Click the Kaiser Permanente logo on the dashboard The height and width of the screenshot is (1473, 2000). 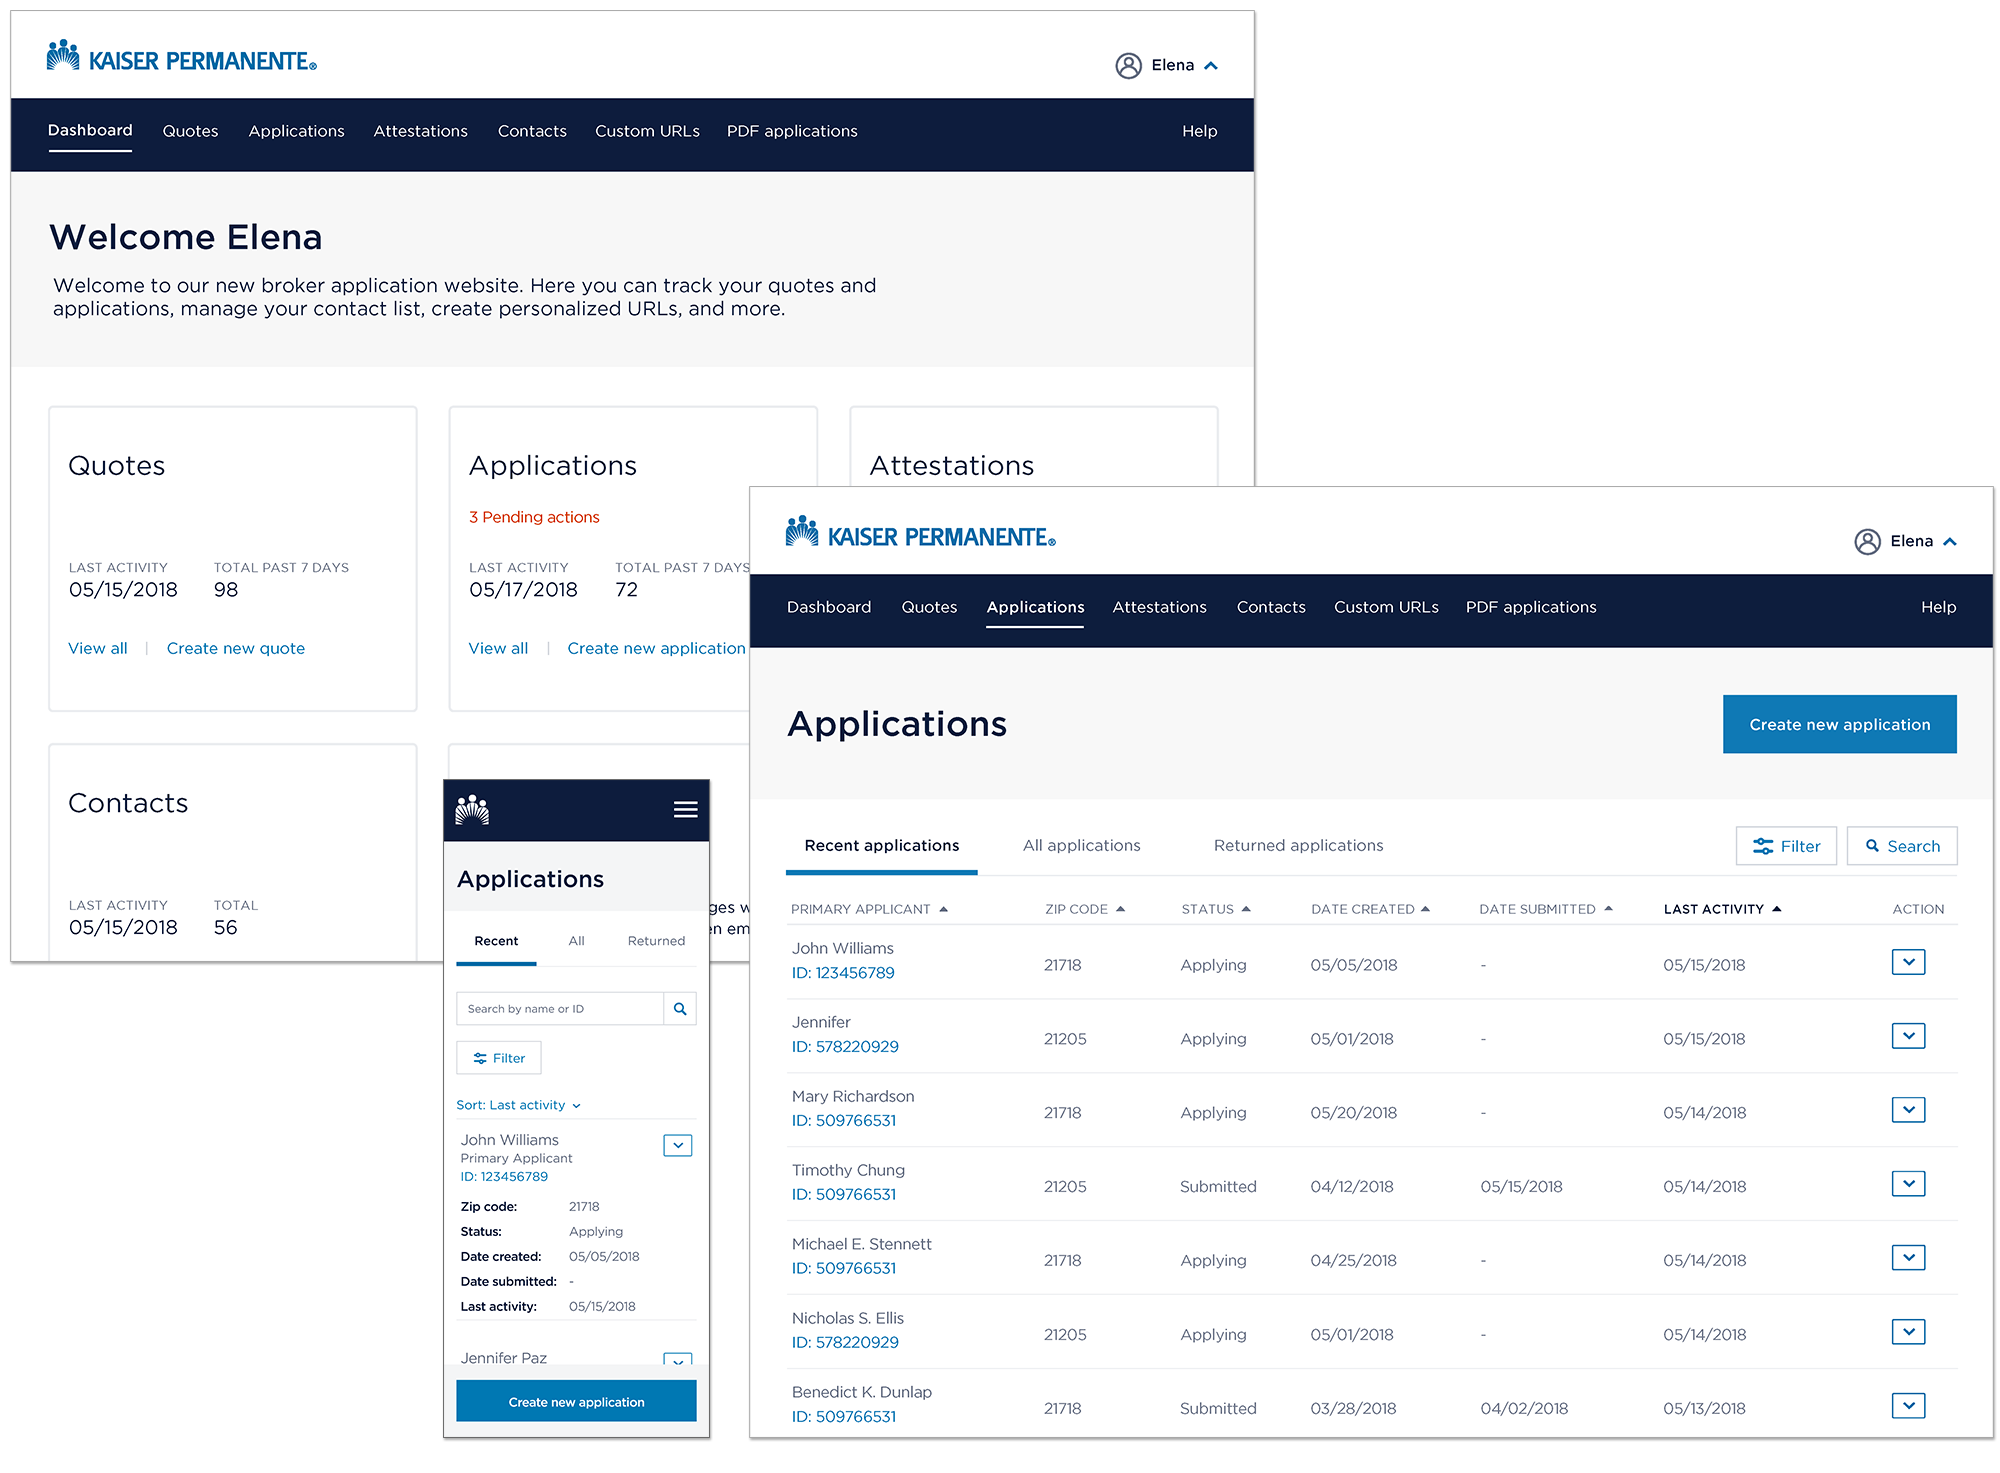[x=181, y=56]
